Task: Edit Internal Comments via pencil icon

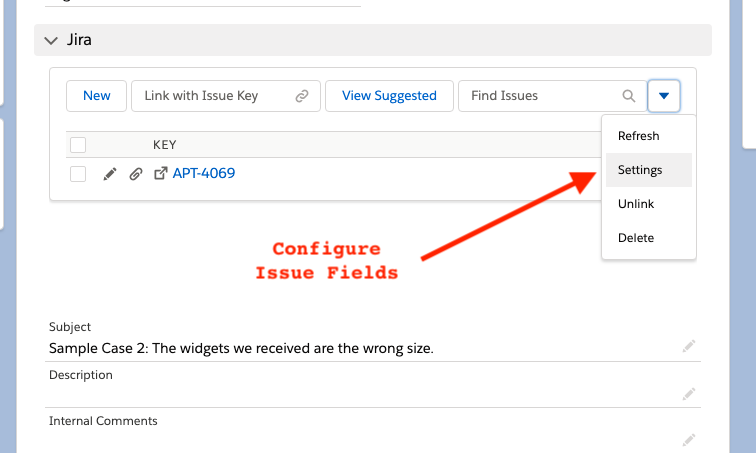Action: coord(688,438)
